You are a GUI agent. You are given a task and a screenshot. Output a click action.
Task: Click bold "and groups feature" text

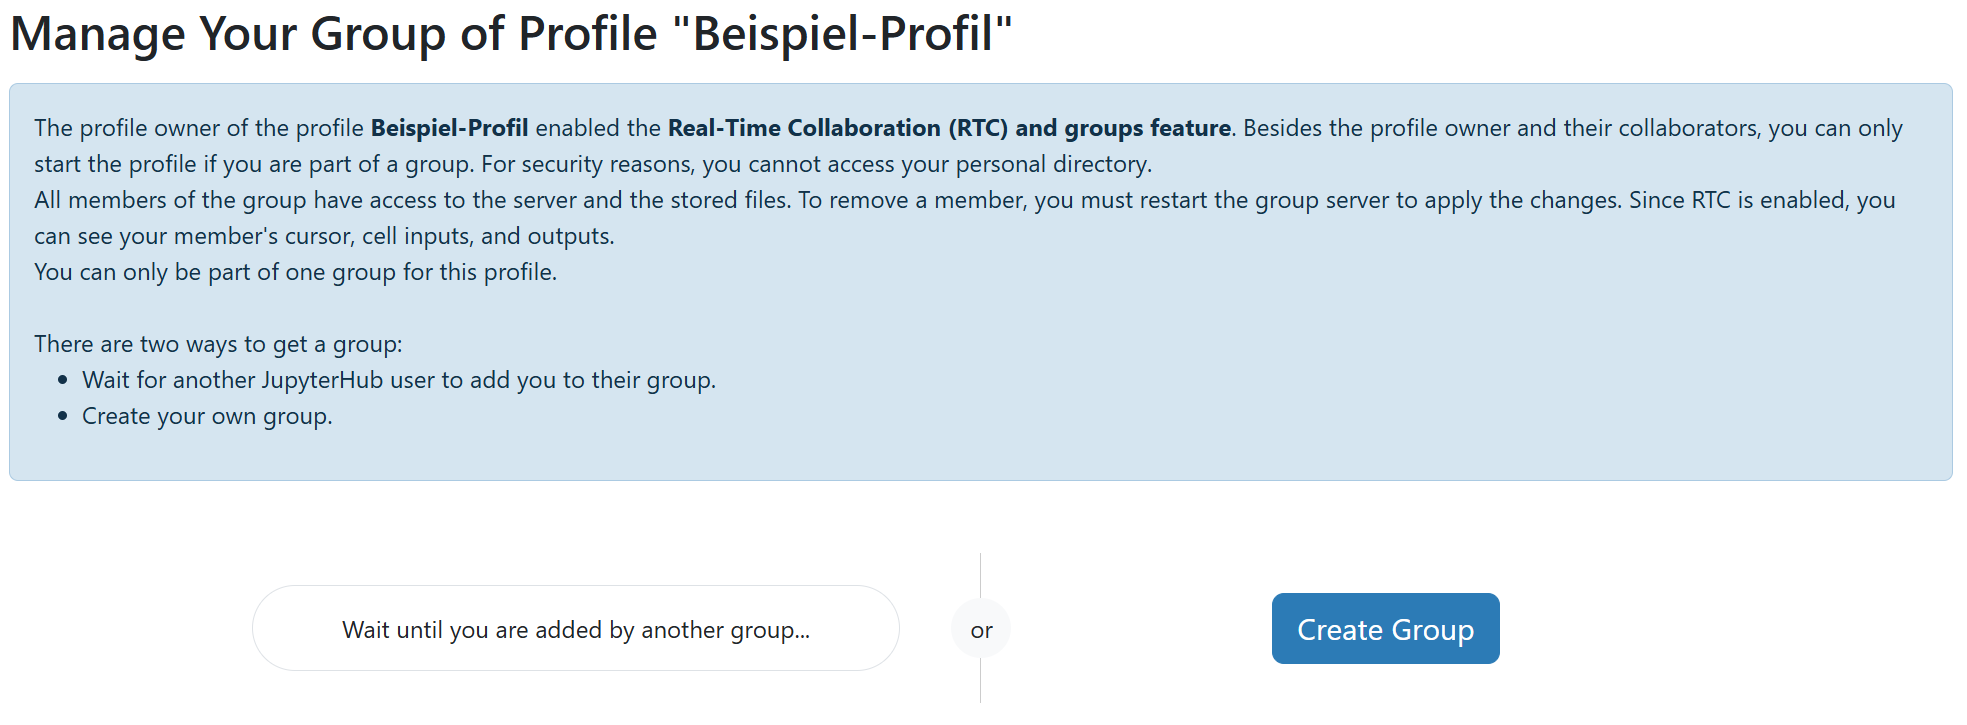pyautogui.click(x=1123, y=128)
